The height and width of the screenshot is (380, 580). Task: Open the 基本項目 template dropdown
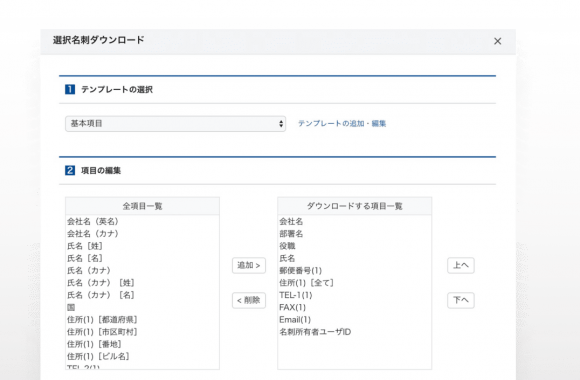click(175, 124)
